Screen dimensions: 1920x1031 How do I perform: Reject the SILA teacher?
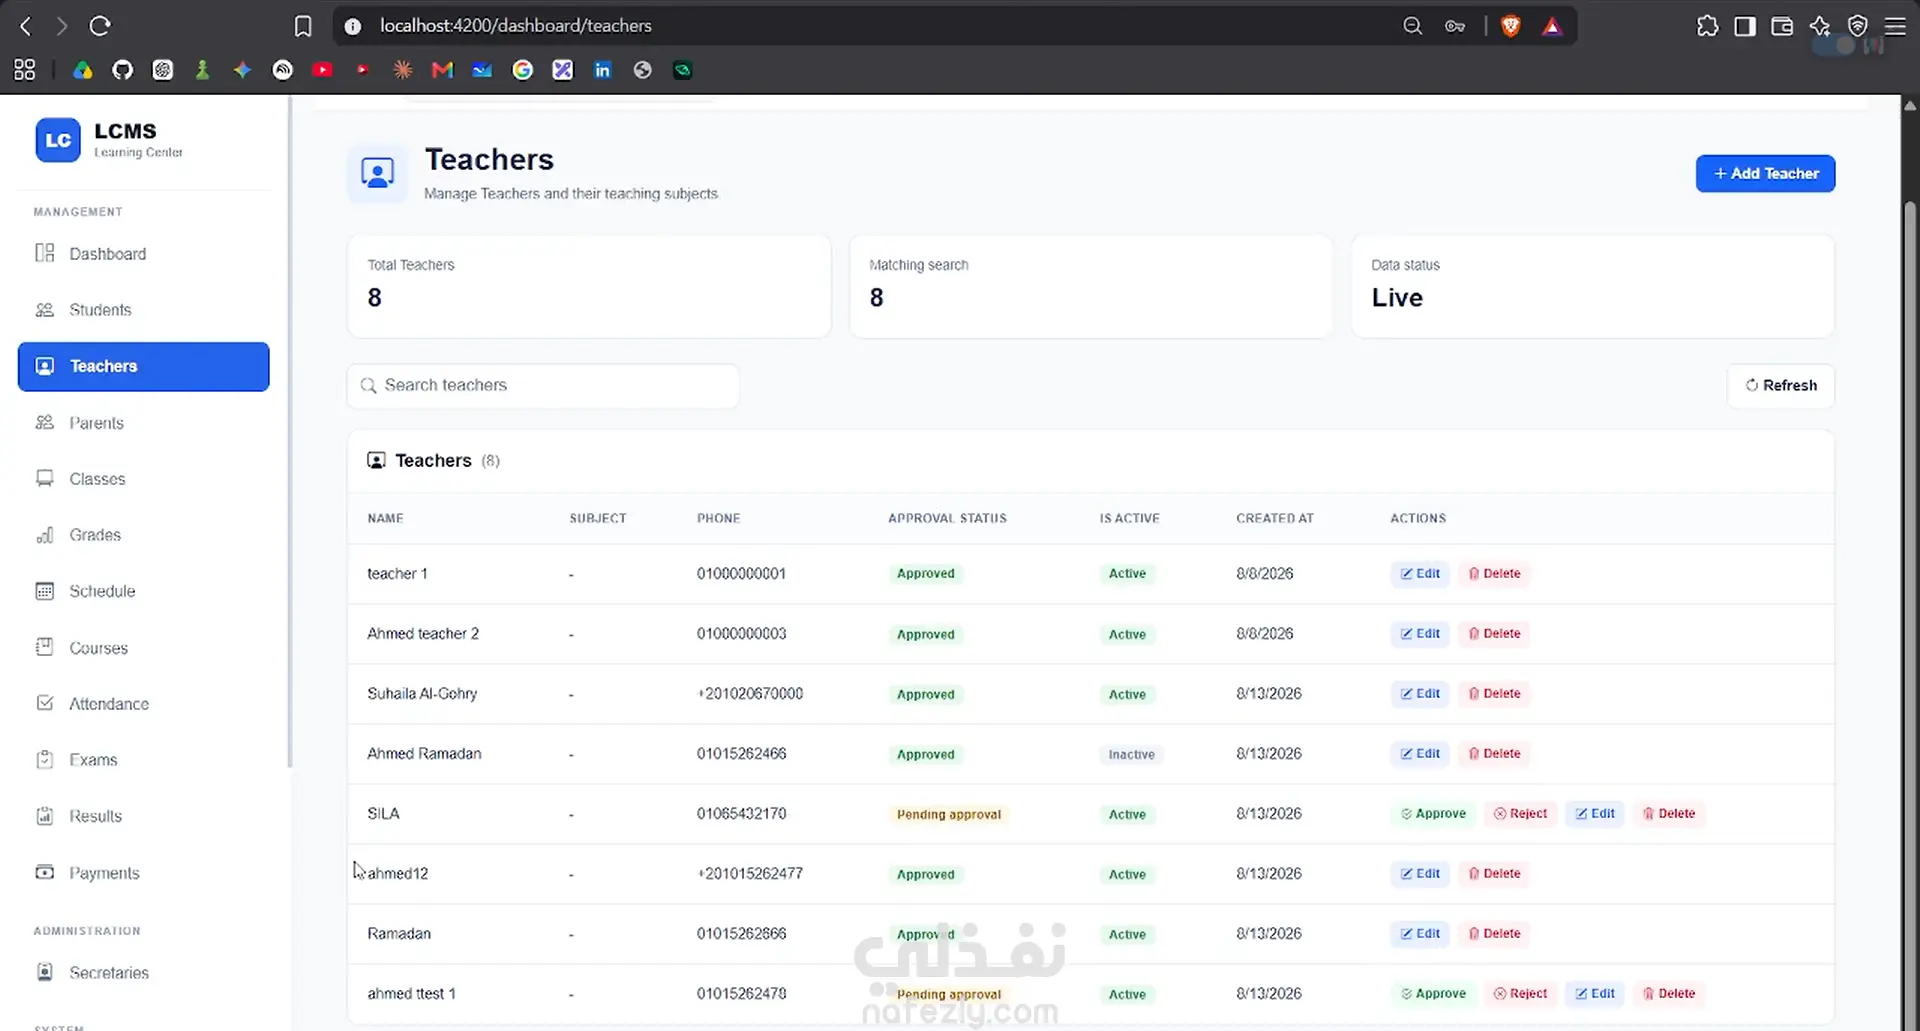[1520, 814]
